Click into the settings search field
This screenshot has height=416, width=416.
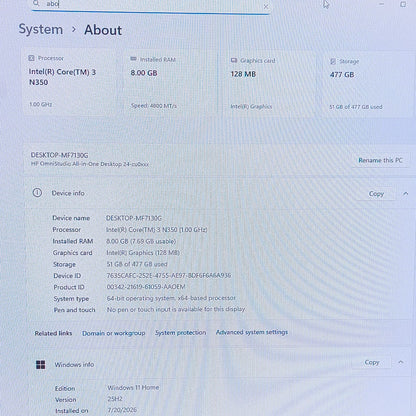pos(151,5)
